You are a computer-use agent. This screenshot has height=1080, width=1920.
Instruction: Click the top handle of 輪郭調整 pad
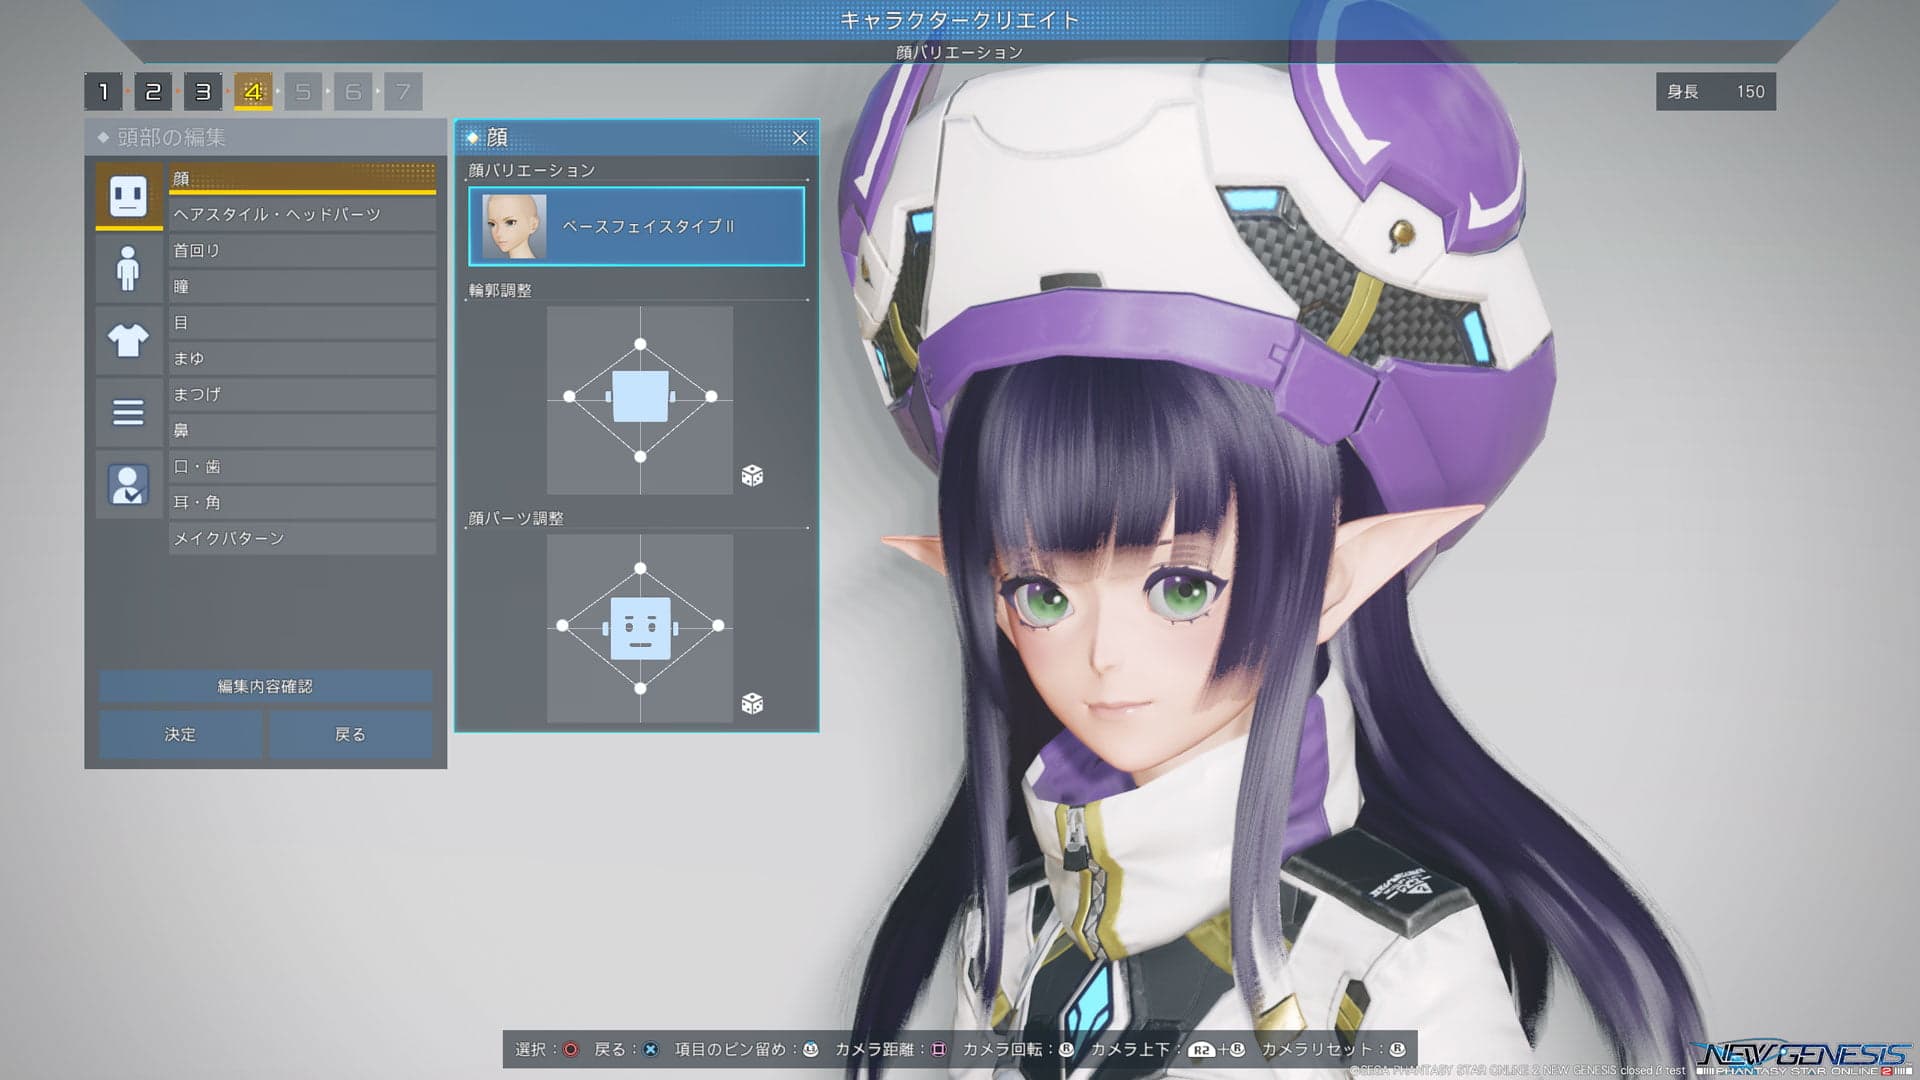pyautogui.click(x=640, y=344)
